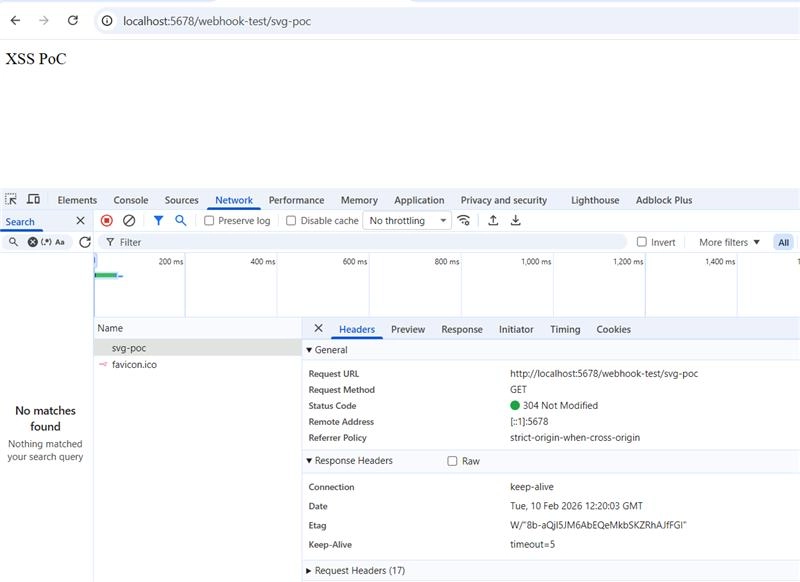Clear the search input
The height and width of the screenshot is (582, 800).
click(x=32, y=242)
